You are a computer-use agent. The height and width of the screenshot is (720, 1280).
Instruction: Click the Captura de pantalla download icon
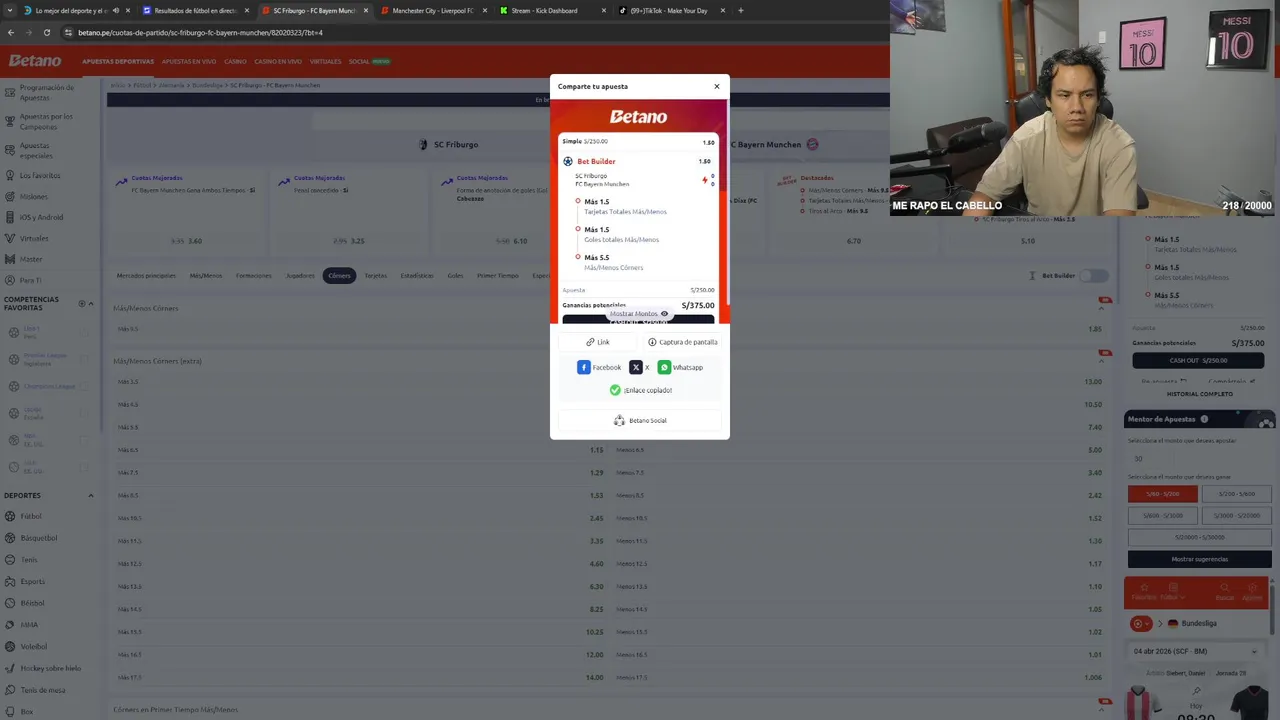(652, 342)
